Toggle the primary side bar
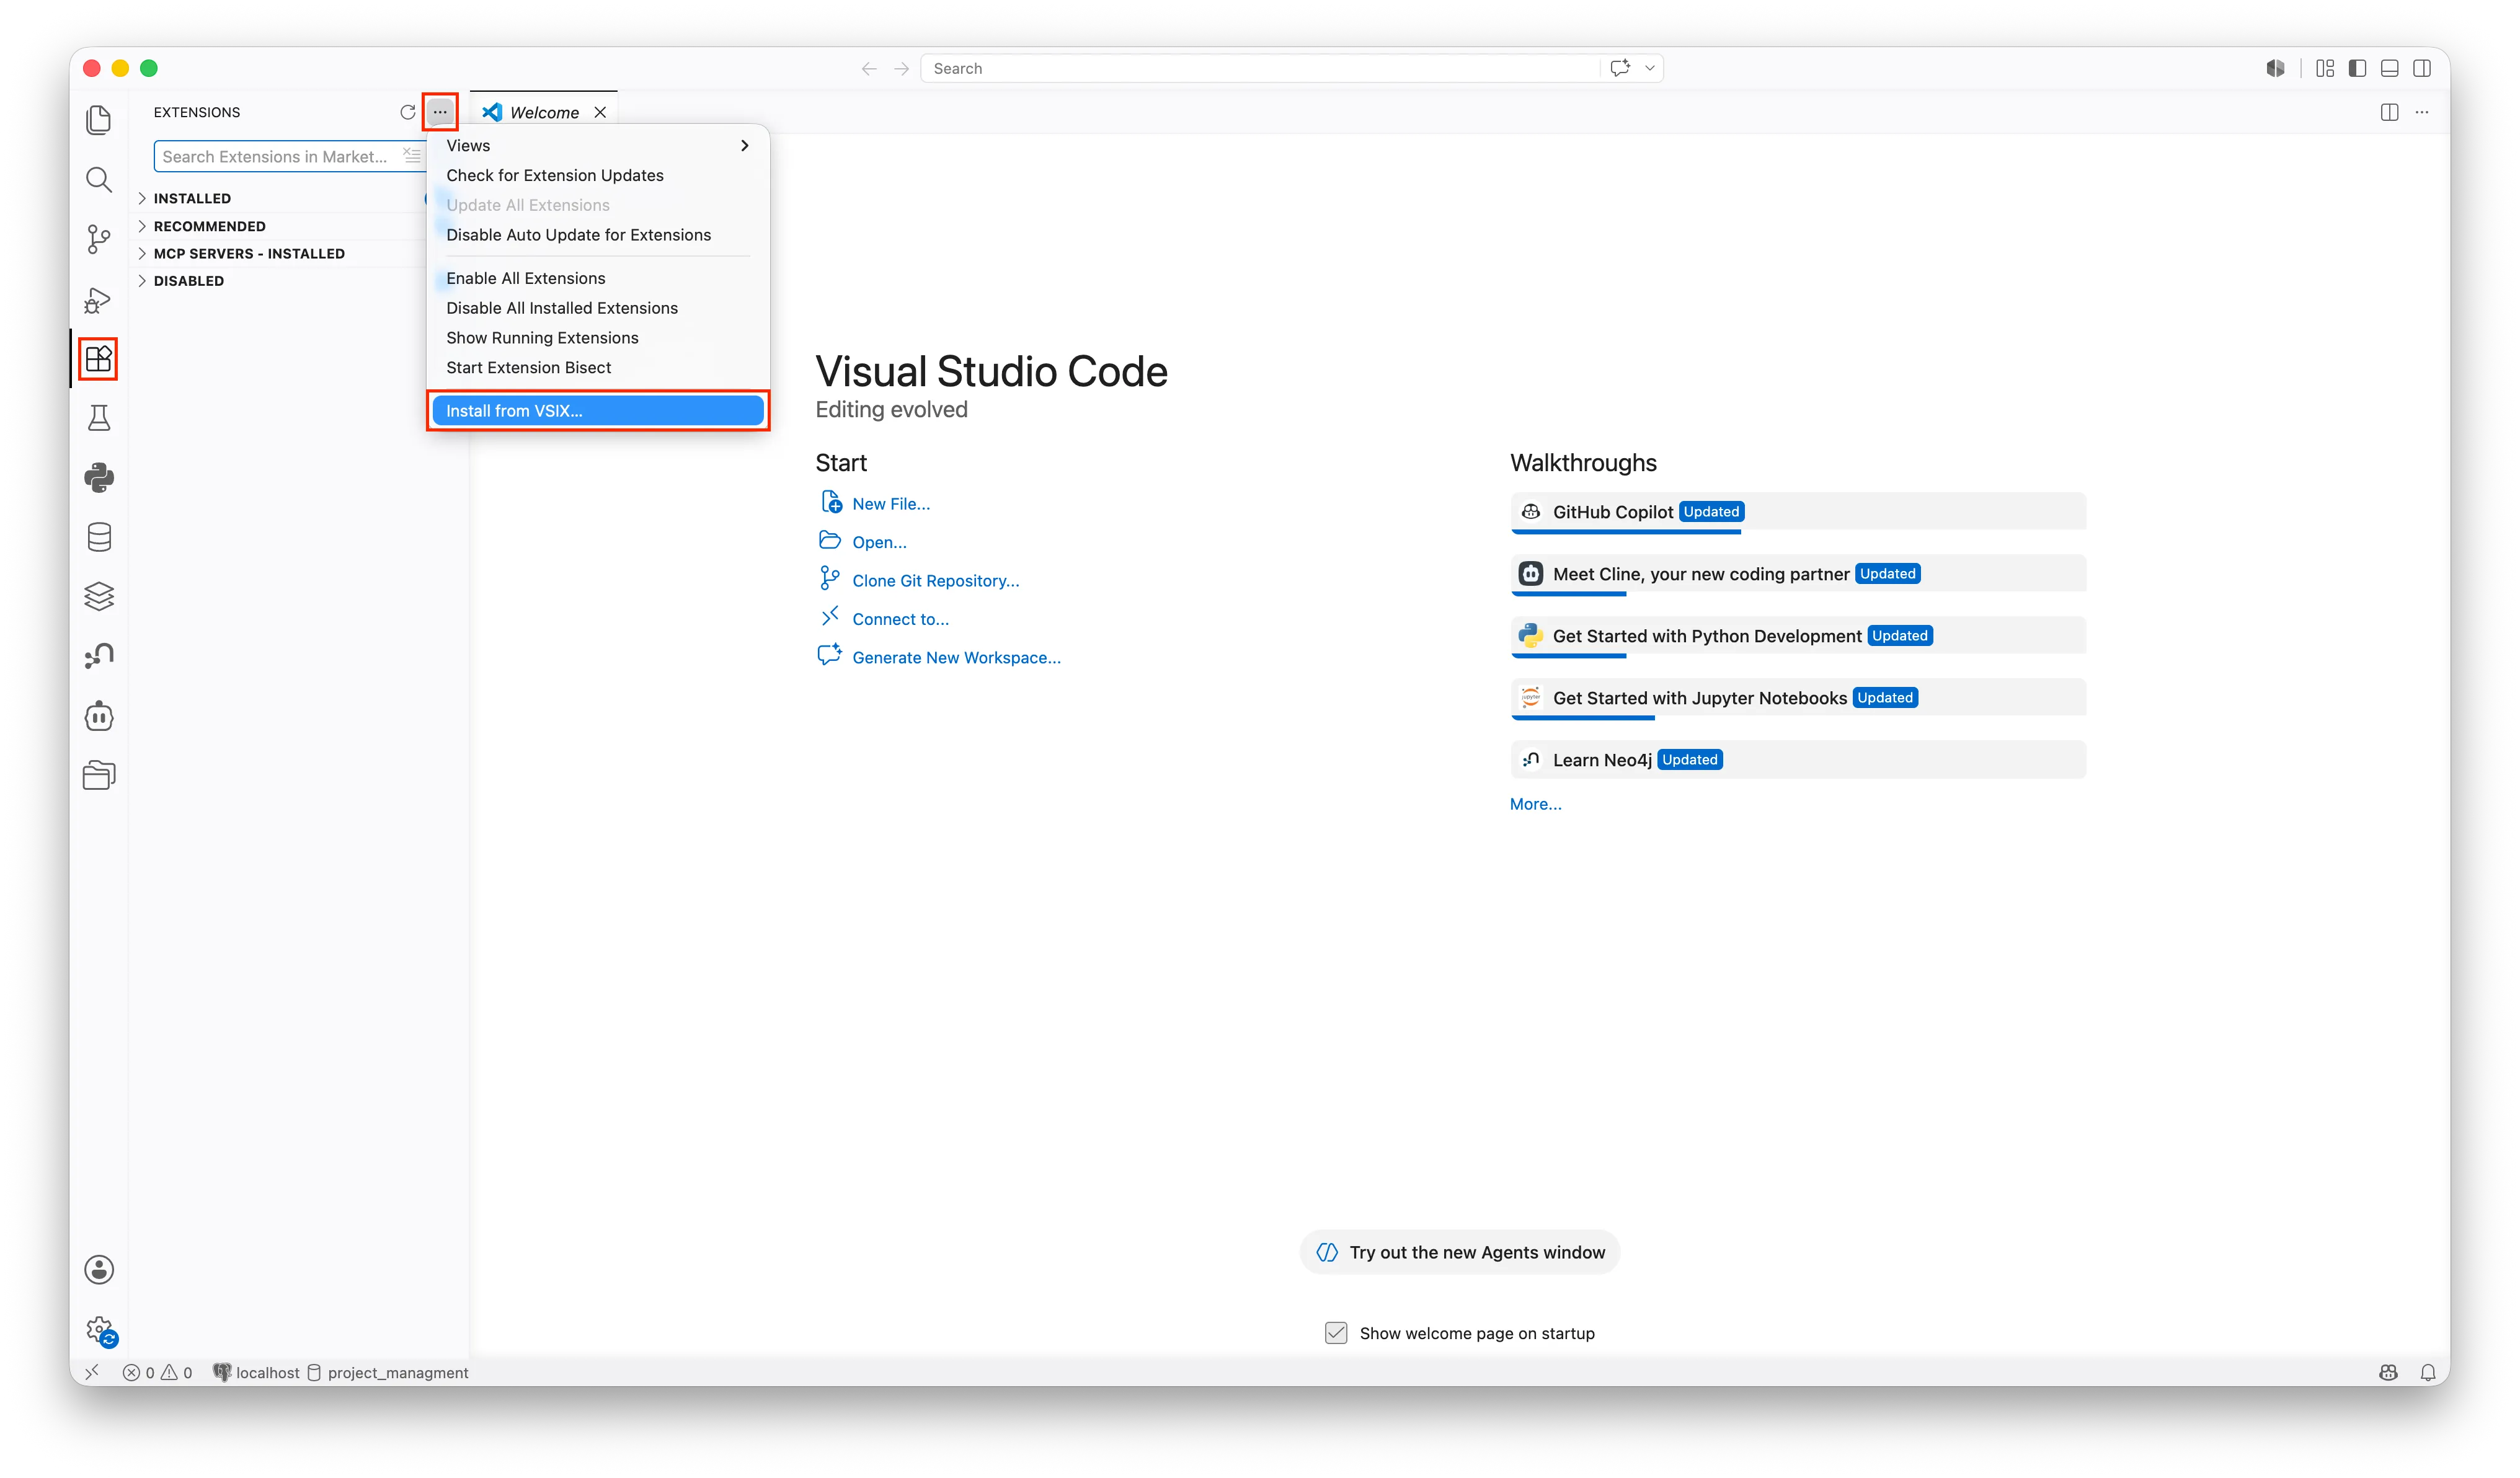Image resolution: width=2520 pixels, height=1478 pixels. [x=2357, y=68]
